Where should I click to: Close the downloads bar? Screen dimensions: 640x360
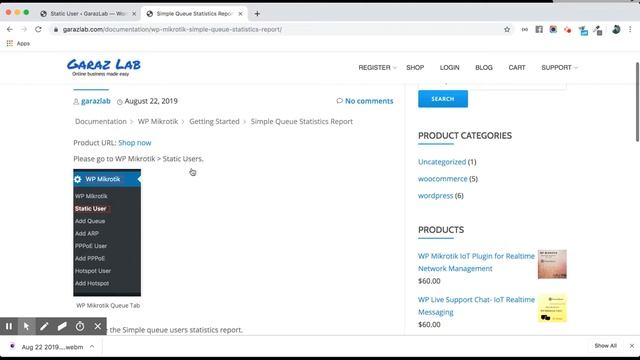click(x=632, y=346)
